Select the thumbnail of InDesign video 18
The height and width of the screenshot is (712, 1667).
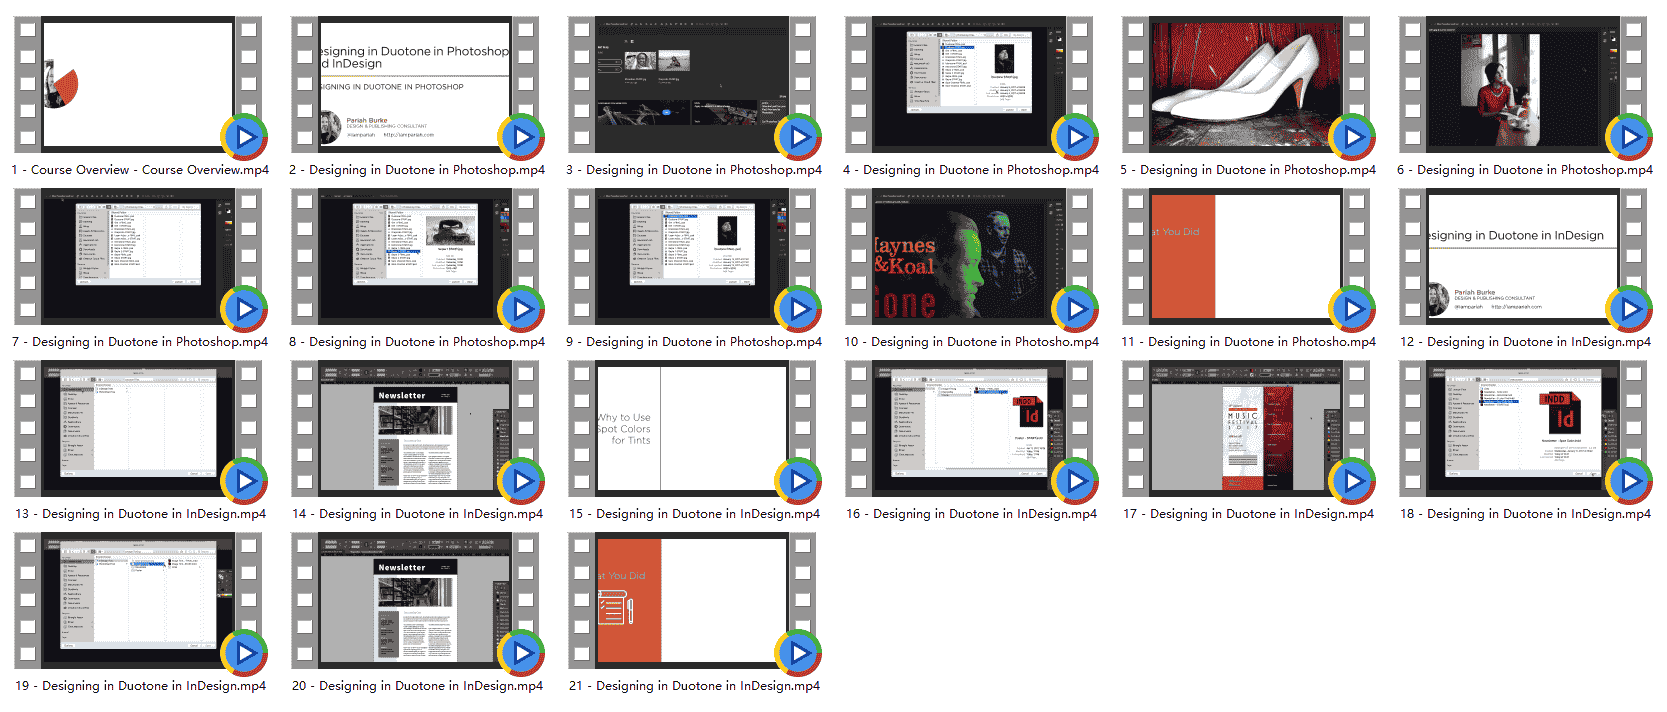tap(1523, 428)
